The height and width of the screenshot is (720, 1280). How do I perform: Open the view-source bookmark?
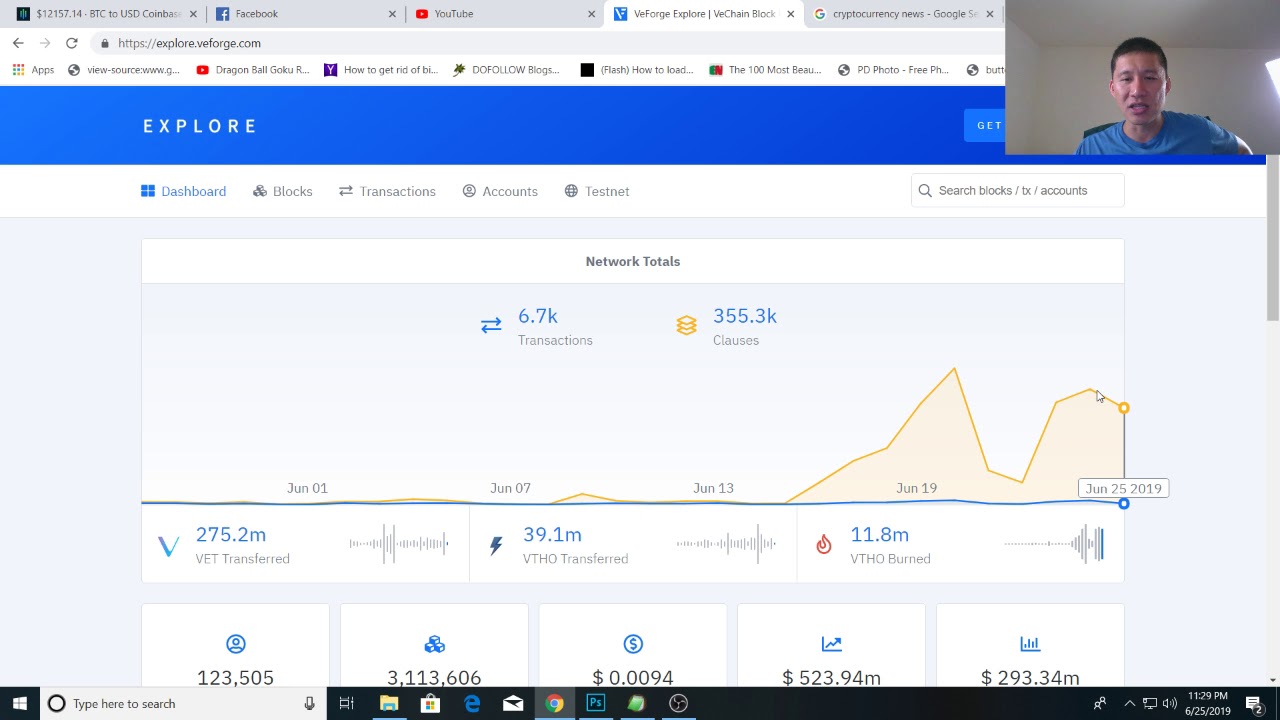124,70
